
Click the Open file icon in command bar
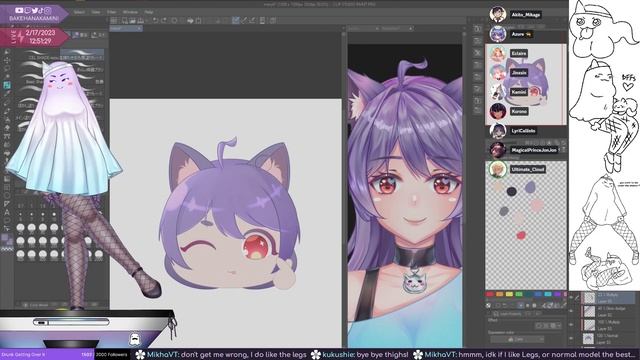133,20
